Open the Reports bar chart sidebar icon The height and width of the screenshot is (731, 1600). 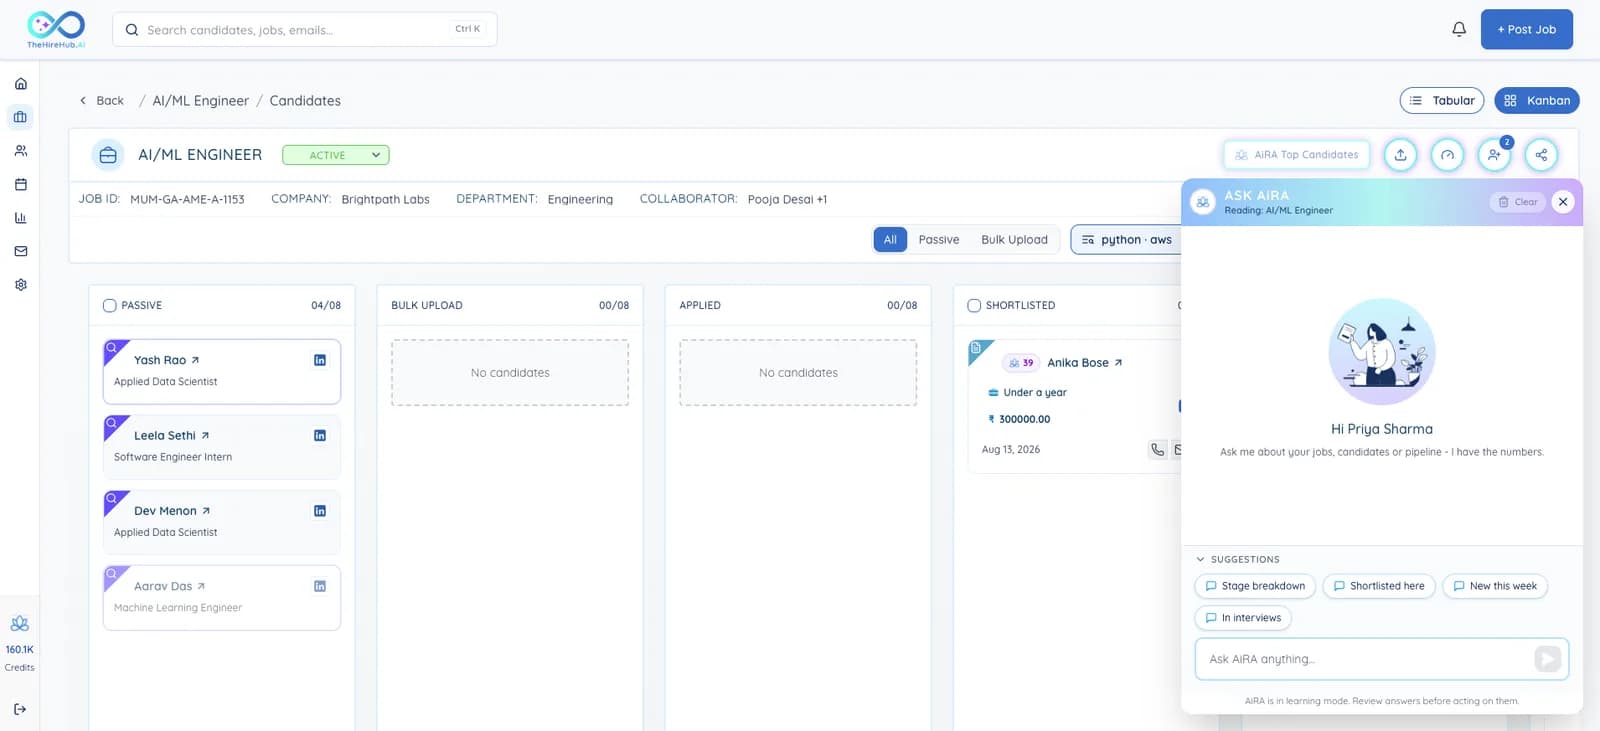(x=20, y=218)
